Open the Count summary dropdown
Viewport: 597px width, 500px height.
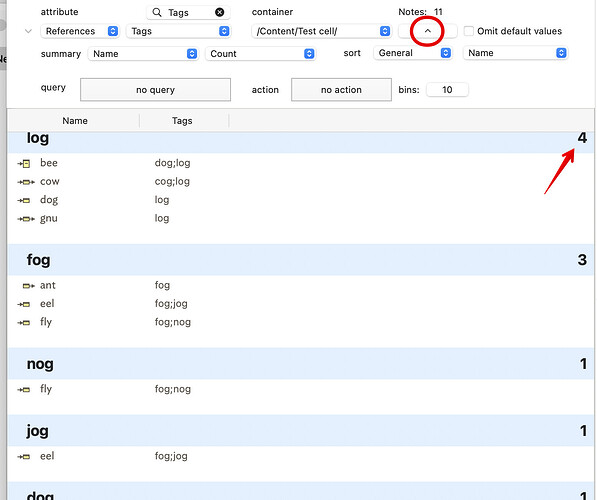(260, 54)
